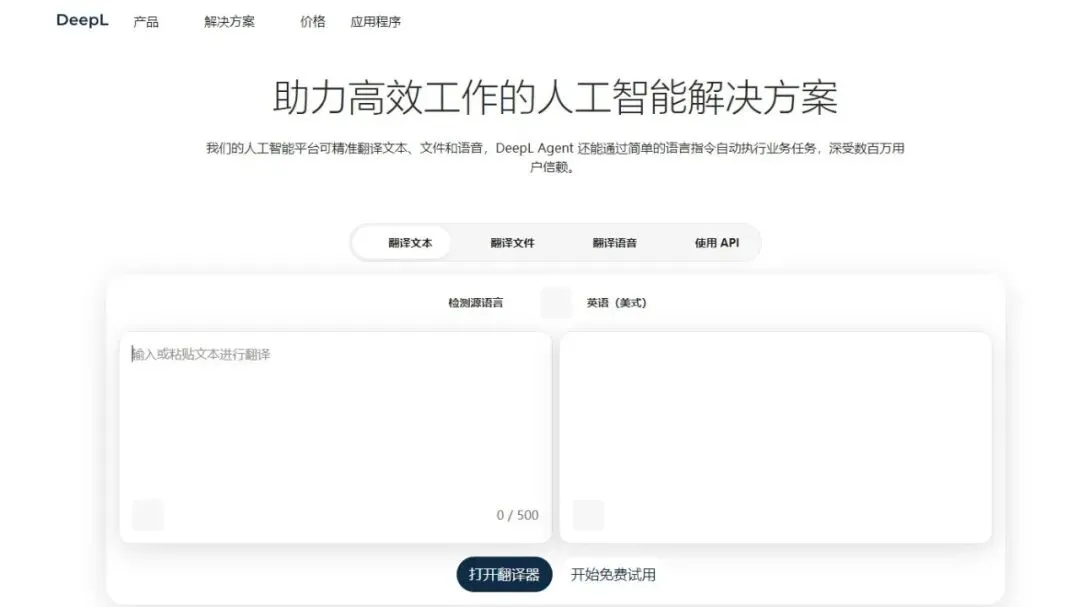1080x607 pixels.
Task: Switch to the 翻译语音 tab
Action: [614, 243]
